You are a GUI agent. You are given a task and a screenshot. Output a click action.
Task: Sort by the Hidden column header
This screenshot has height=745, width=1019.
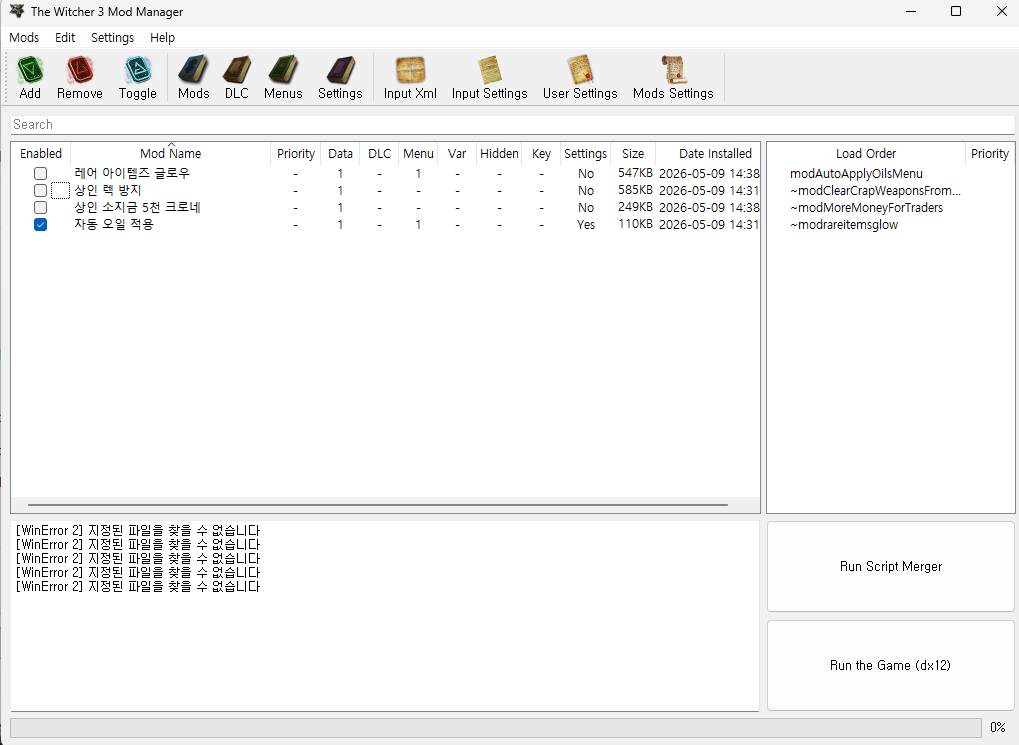pos(499,153)
